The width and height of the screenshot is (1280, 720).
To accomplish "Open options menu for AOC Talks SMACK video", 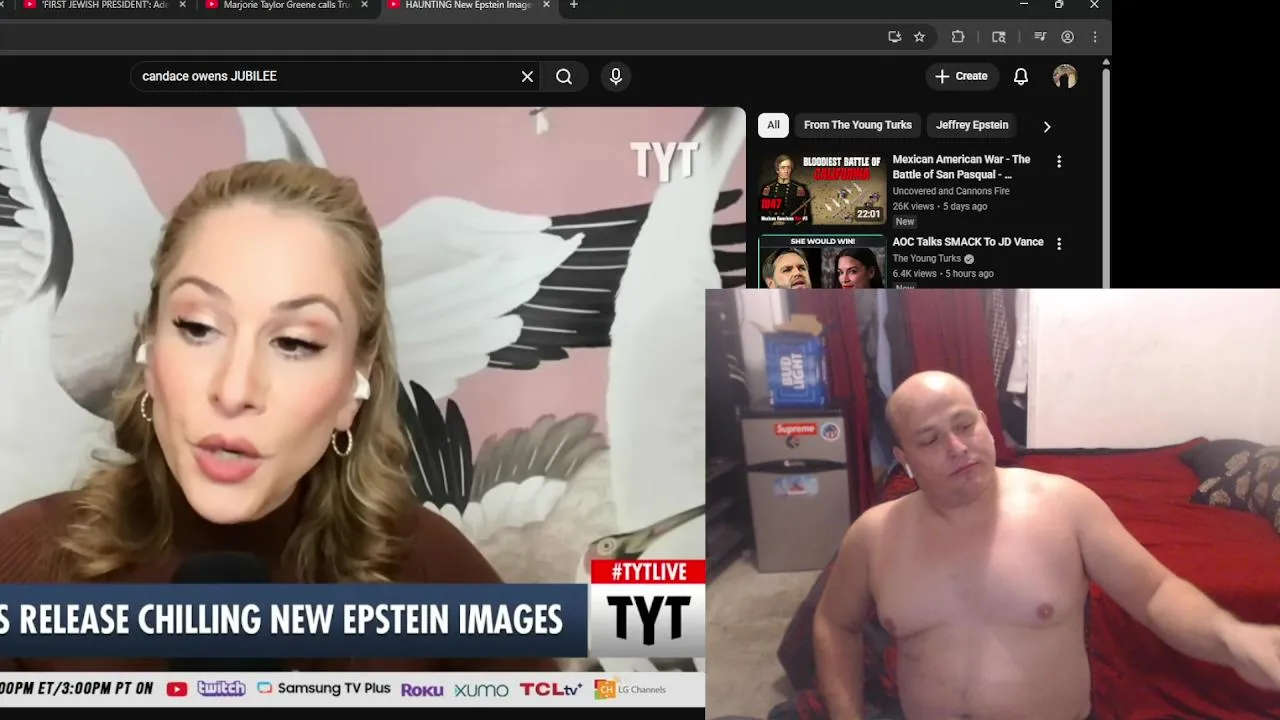I will [x=1059, y=244].
